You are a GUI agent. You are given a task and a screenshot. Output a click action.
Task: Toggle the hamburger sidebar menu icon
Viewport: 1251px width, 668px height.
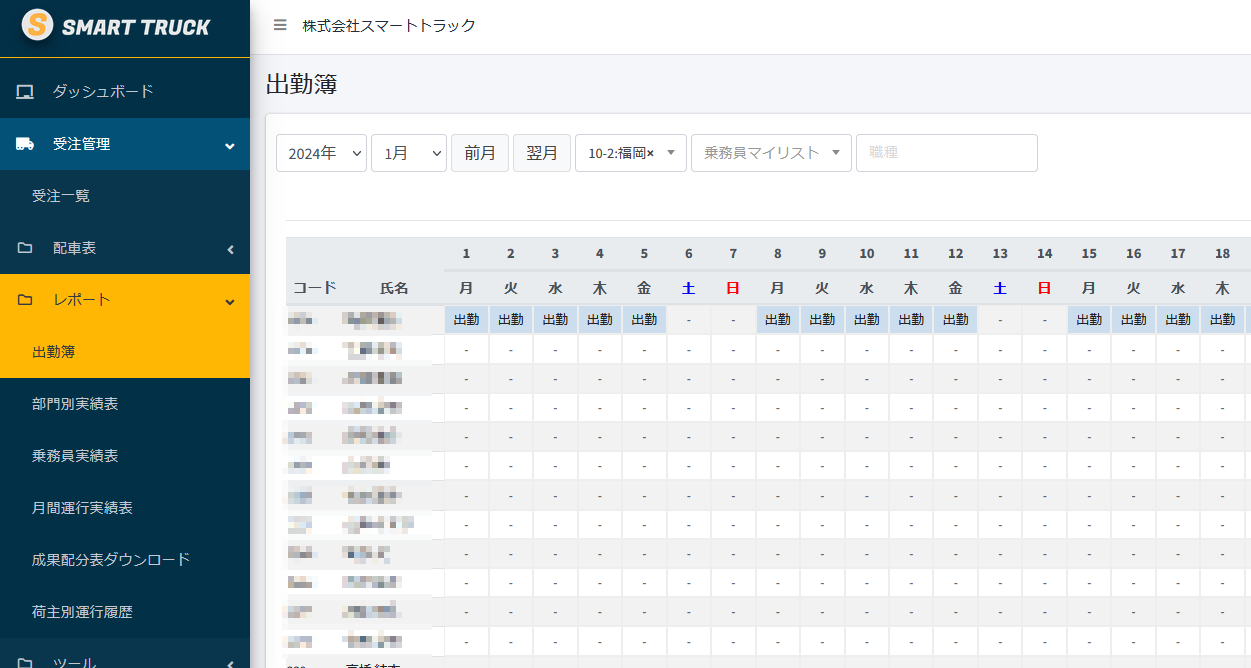pyautogui.click(x=280, y=26)
